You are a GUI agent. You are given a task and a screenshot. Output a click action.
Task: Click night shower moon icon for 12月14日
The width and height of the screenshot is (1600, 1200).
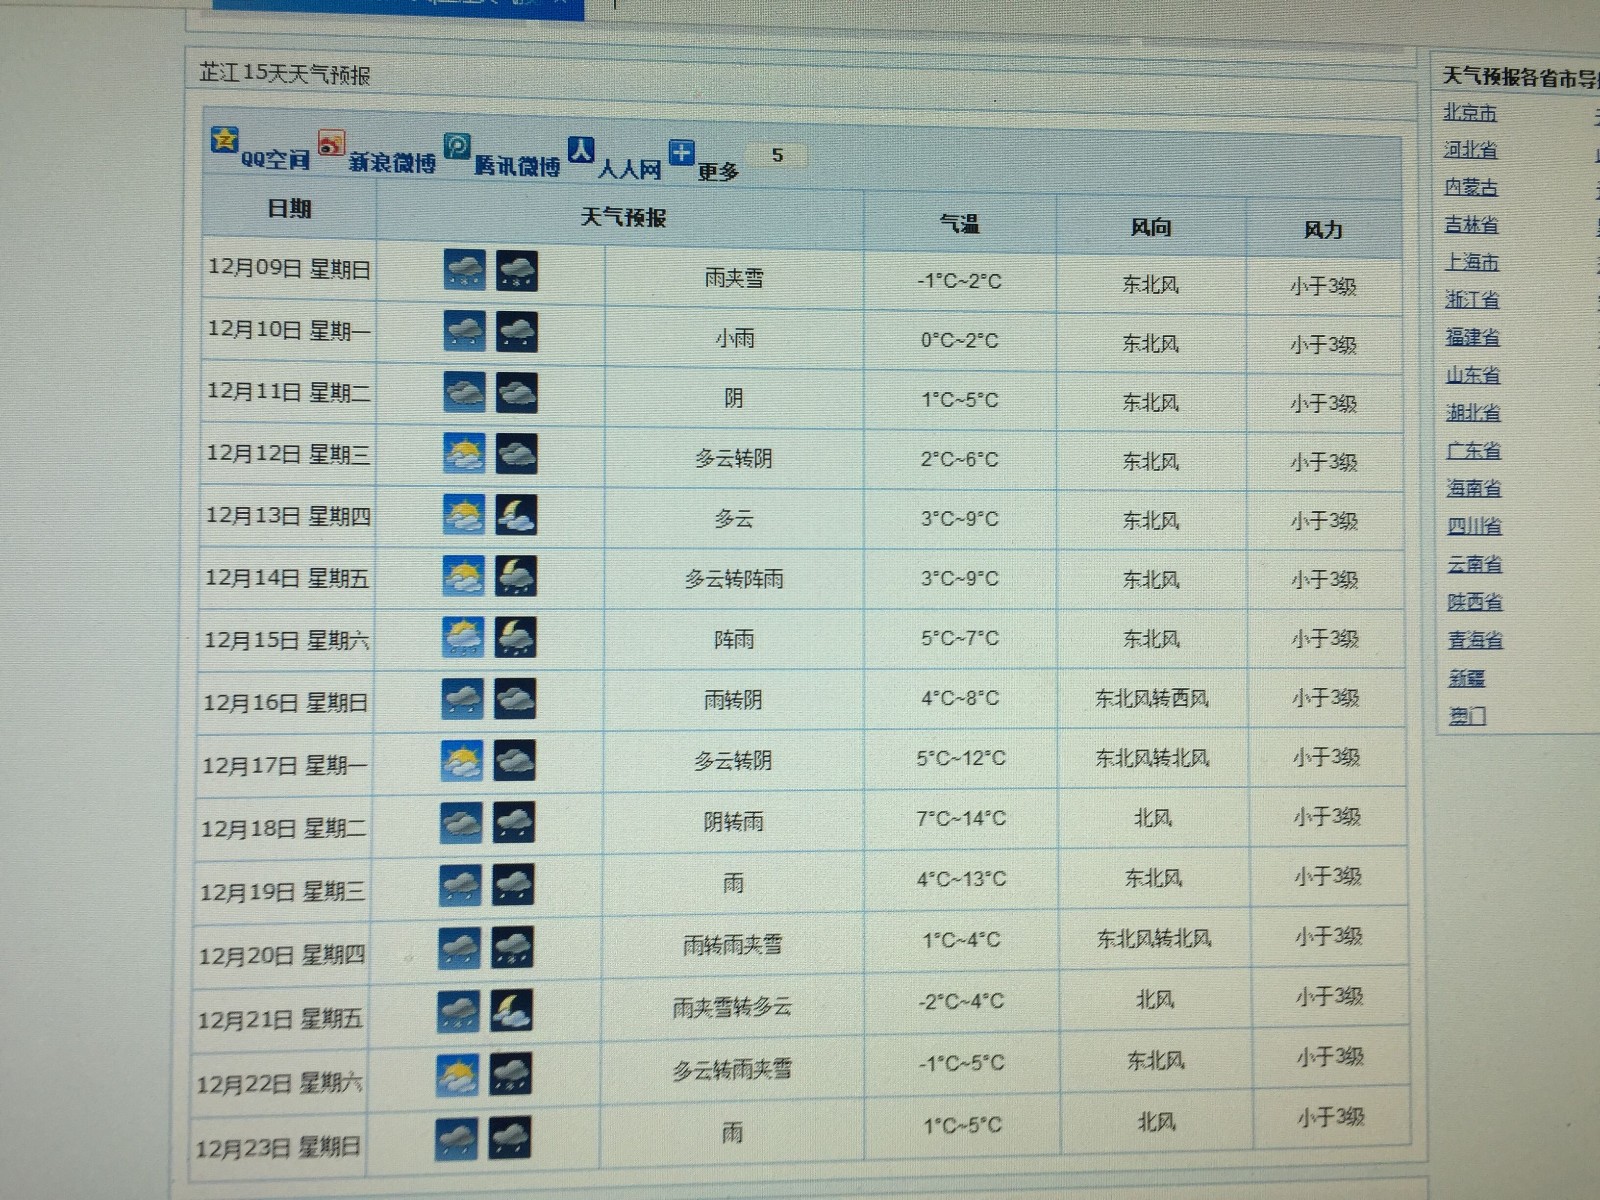(x=516, y=576)
